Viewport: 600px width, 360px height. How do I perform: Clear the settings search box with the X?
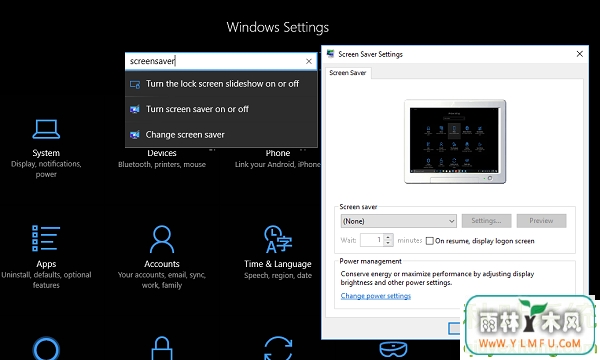click(x=309, y=61)
